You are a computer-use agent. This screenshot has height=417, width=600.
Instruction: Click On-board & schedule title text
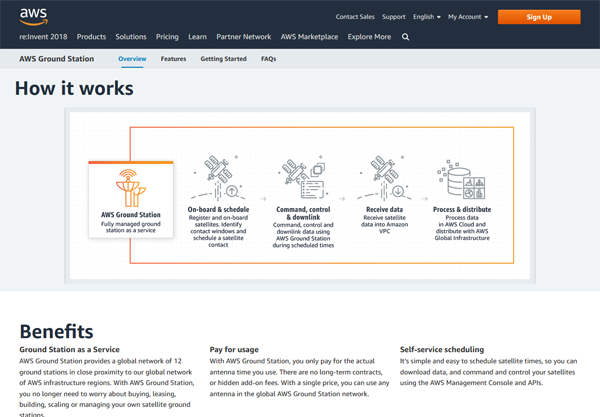click(218, 209)
